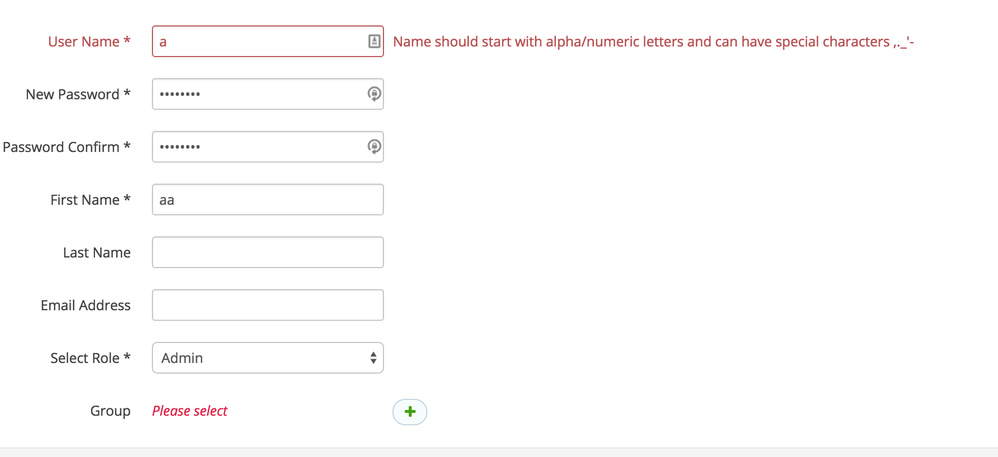Add a group with the green plus button
Image resolution: width=998 pixels, height=457 pixels.
[x=410, y=412]
